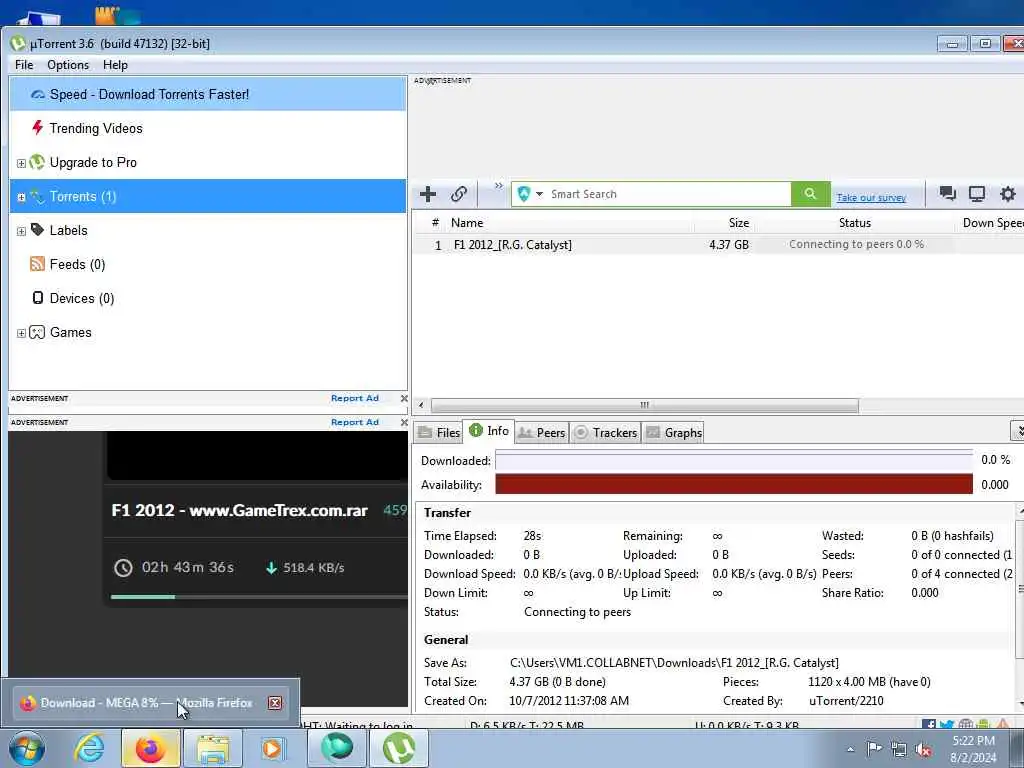Viewport: 1024px width, 768px height.
Task: Expand the Labels tree node
Action: click(21, 231)
